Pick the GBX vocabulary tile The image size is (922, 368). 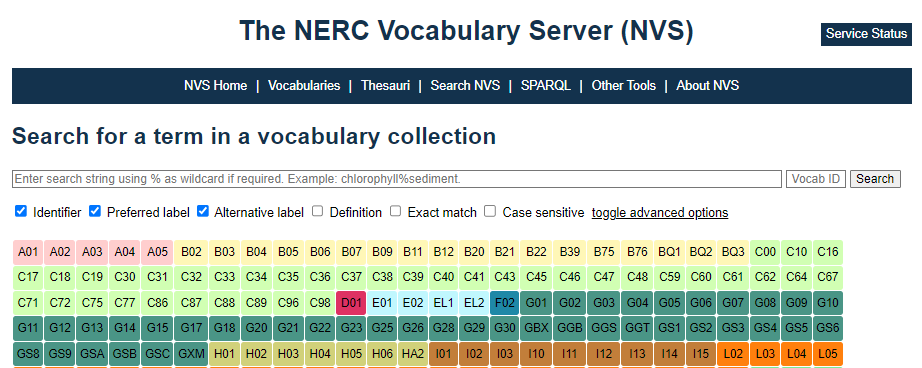point(536,328)
